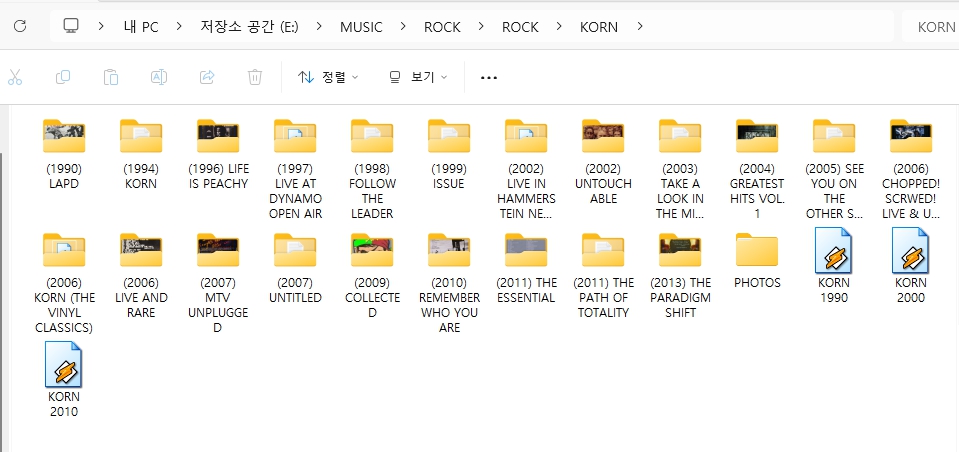Expand chevron after the PC monitor icon
959x452 pixels.
(x=101, y=26)
